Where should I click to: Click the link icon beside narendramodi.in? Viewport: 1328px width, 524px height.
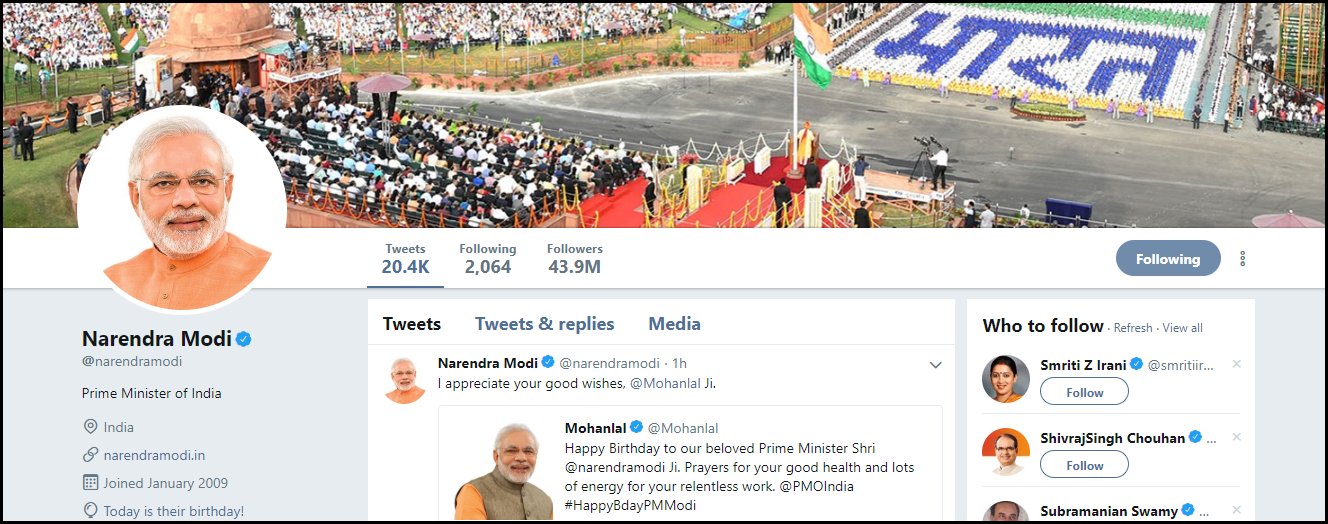tap(91, 455)
